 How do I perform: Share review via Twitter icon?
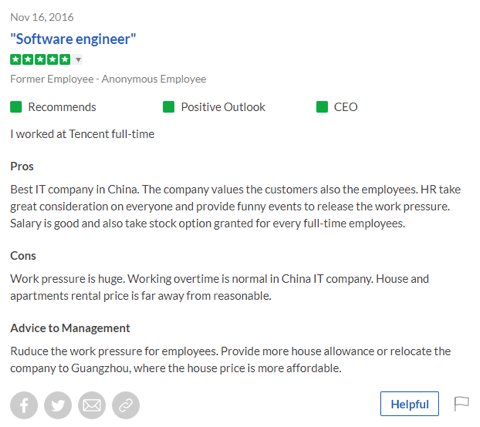pos(58,405)
